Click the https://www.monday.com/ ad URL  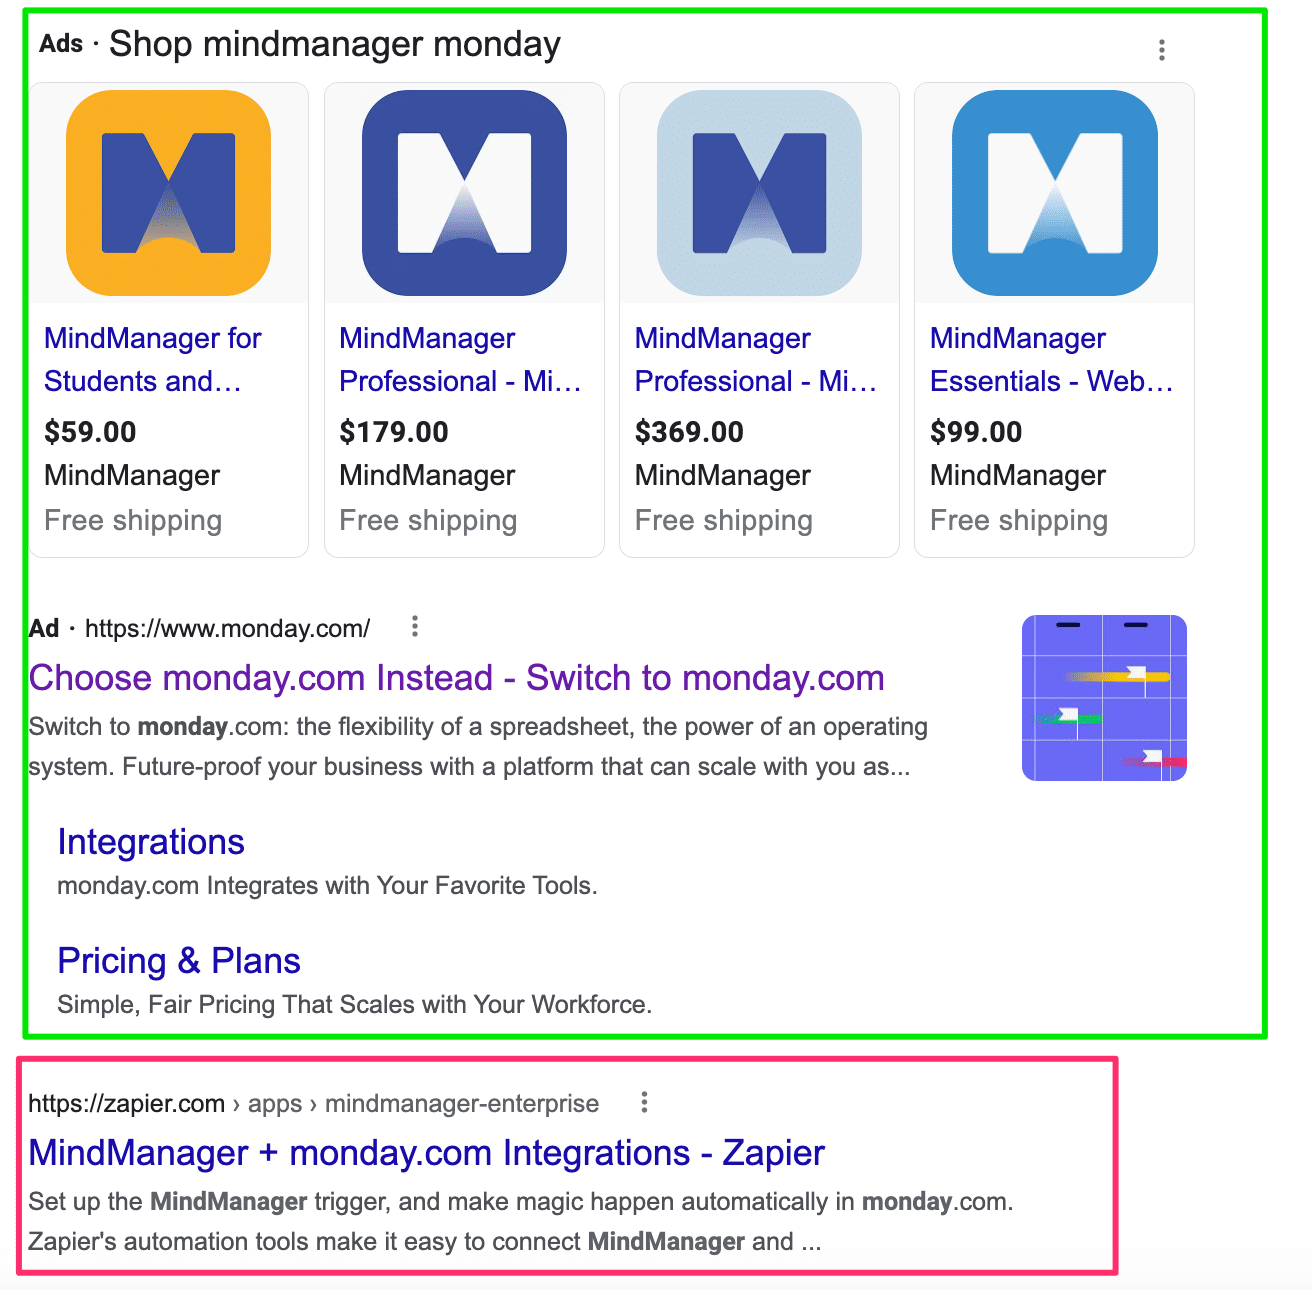[227, 628]
